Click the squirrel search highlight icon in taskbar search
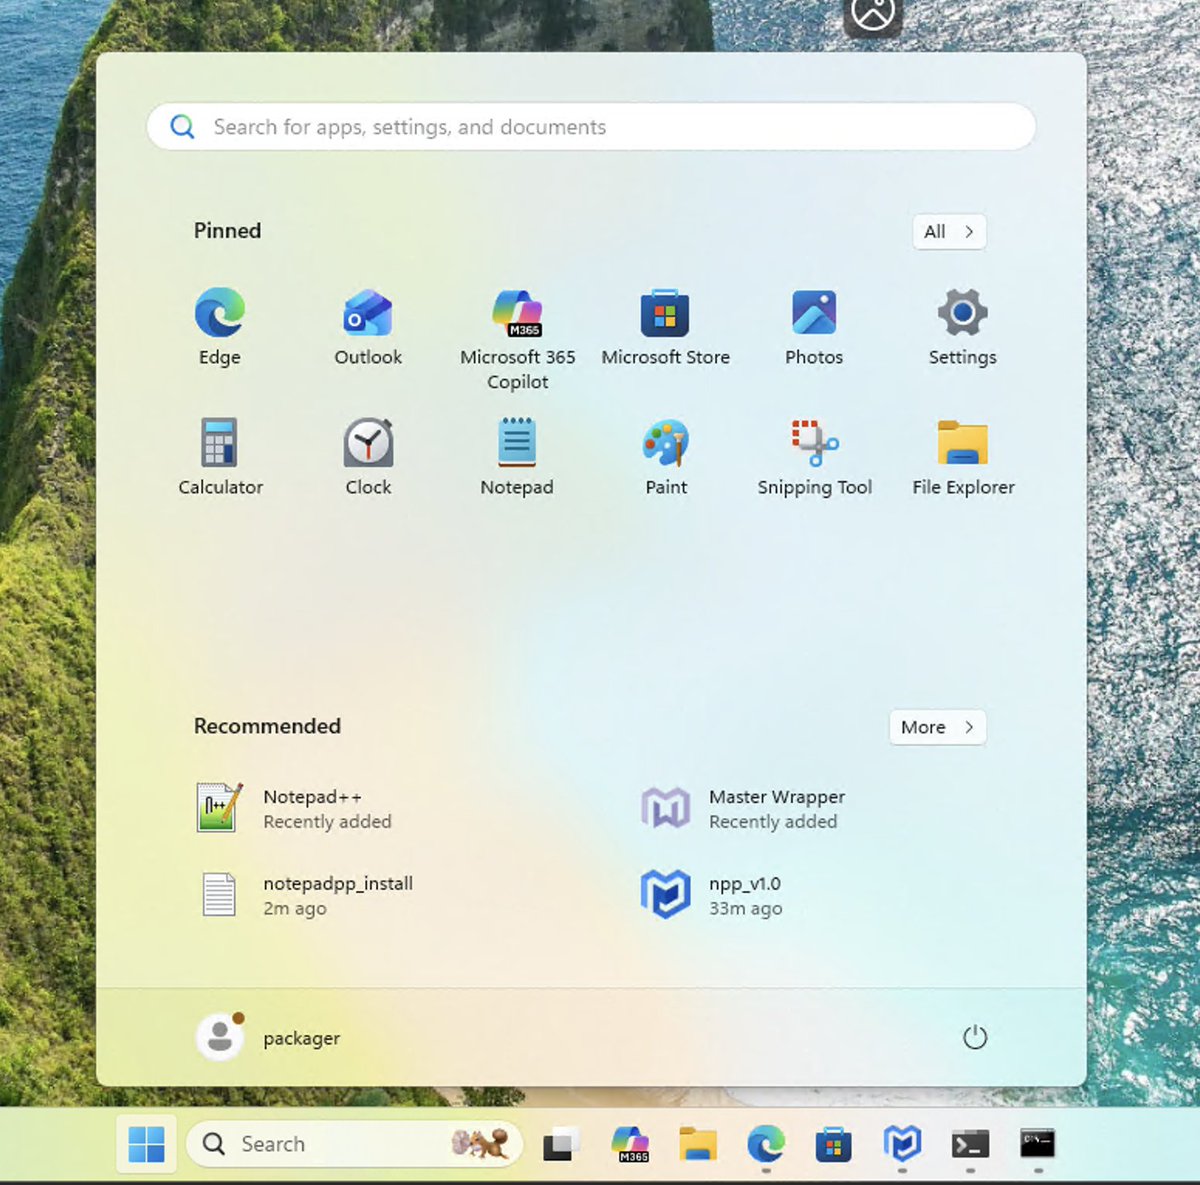 (480, 1143)
